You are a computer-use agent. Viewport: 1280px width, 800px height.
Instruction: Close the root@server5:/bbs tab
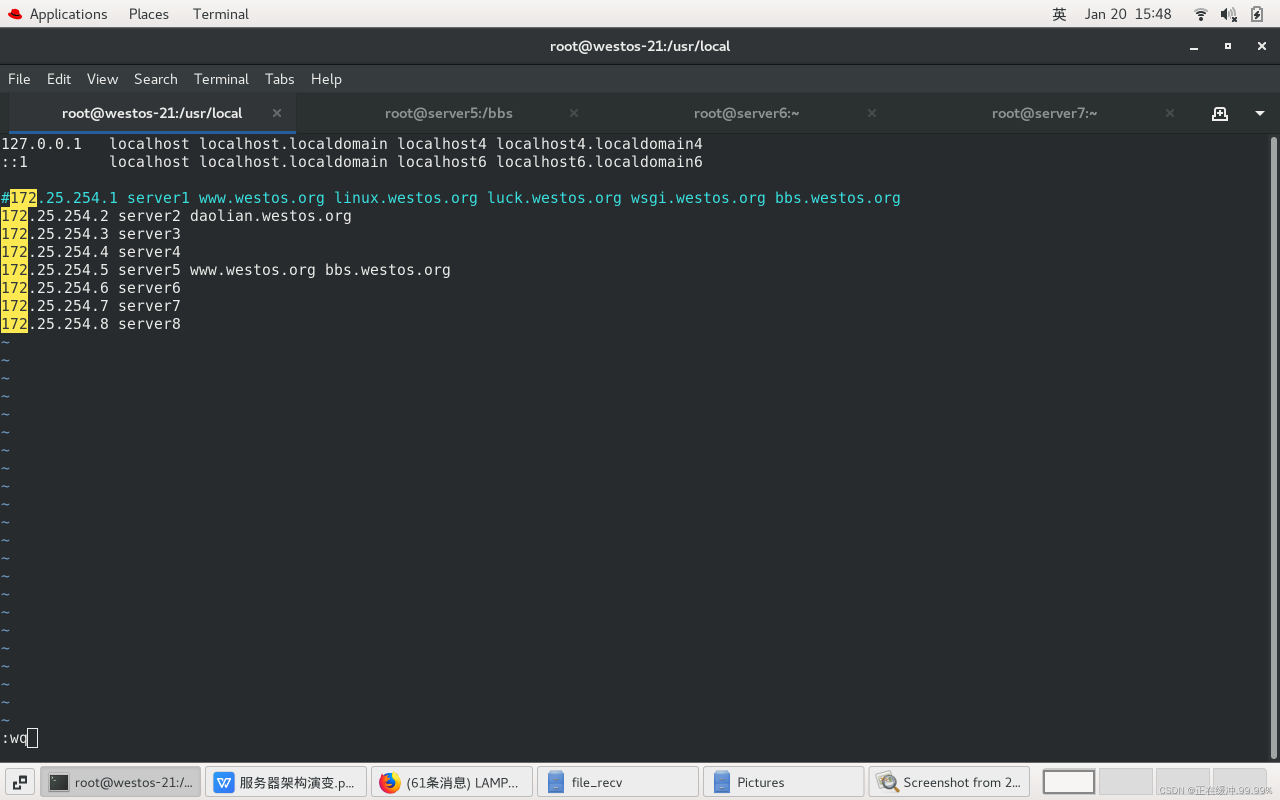tap(574, 113)
